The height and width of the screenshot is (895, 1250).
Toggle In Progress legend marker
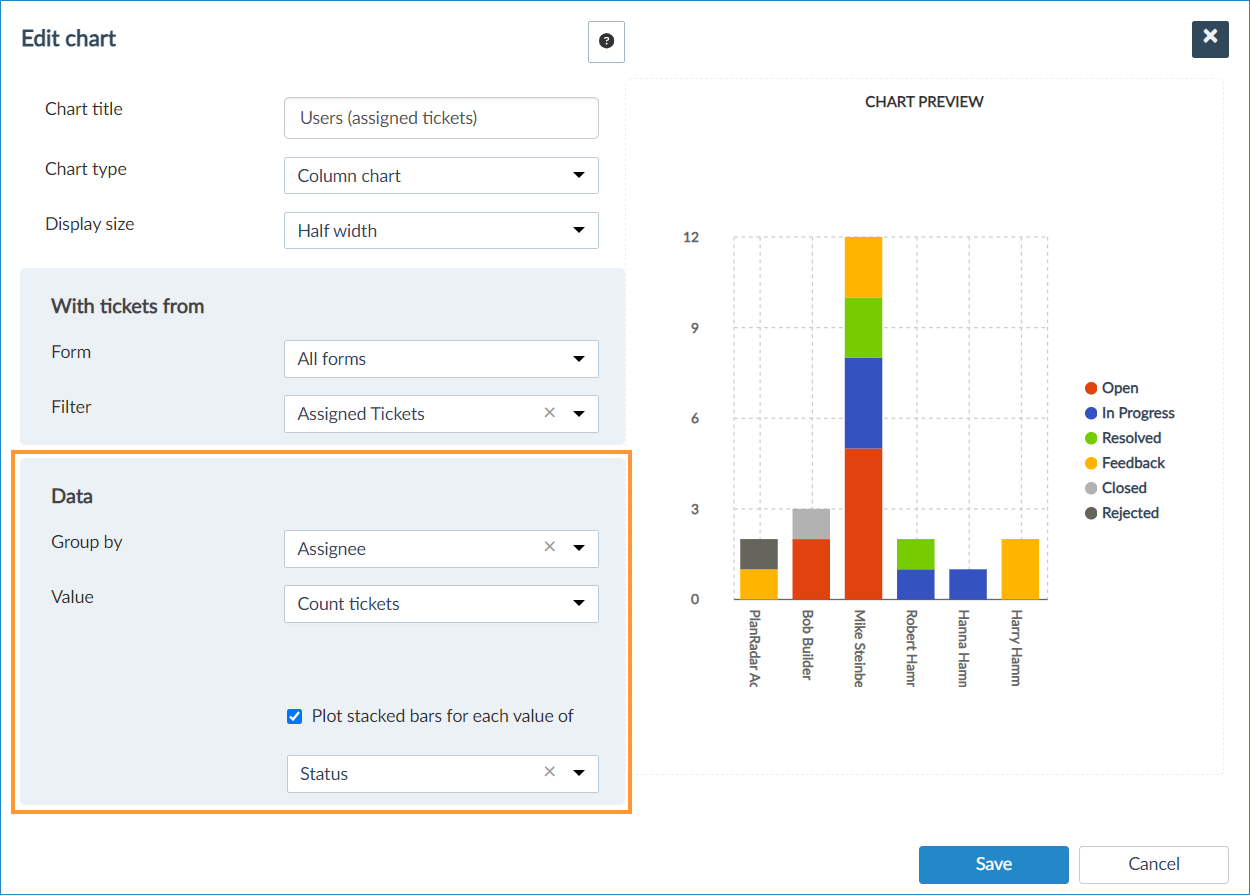point(1092,413)
